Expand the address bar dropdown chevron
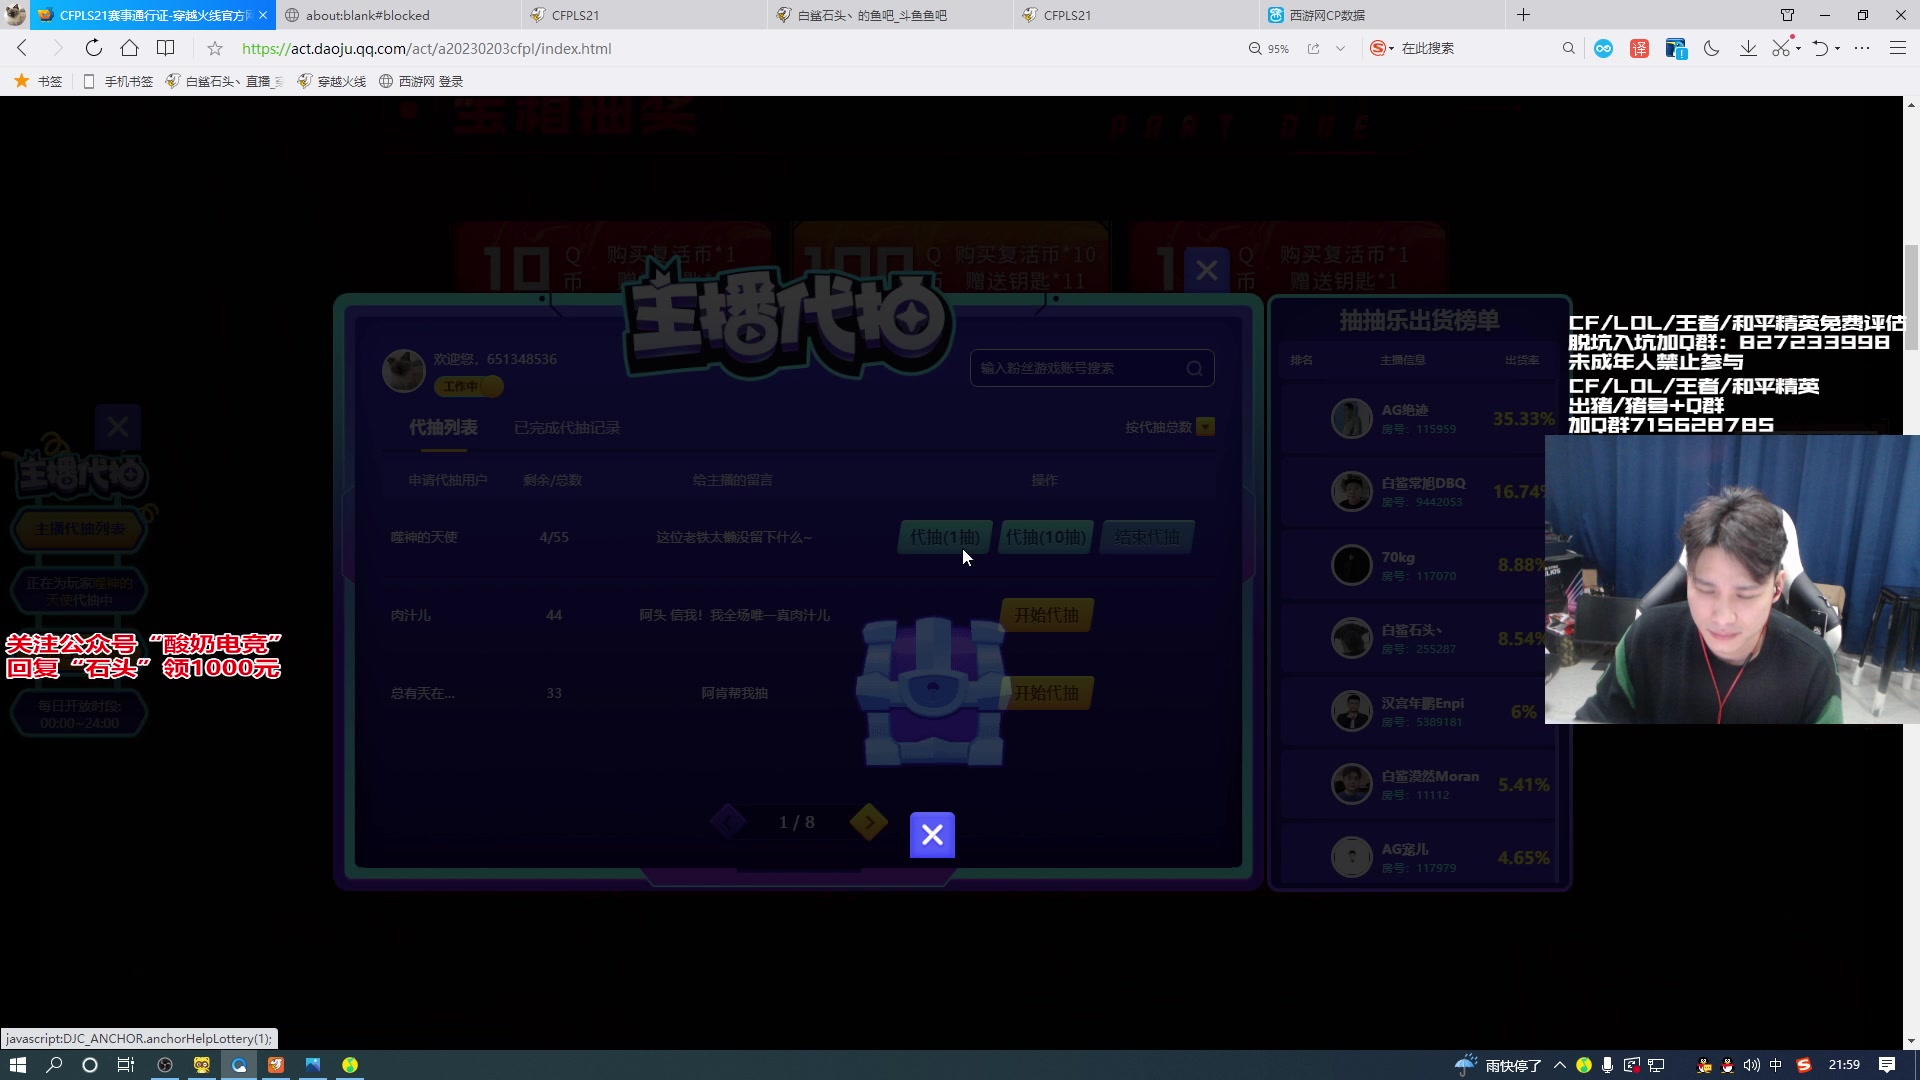The height and width of the screenshot is (1080, 1920). (1340, 48)
